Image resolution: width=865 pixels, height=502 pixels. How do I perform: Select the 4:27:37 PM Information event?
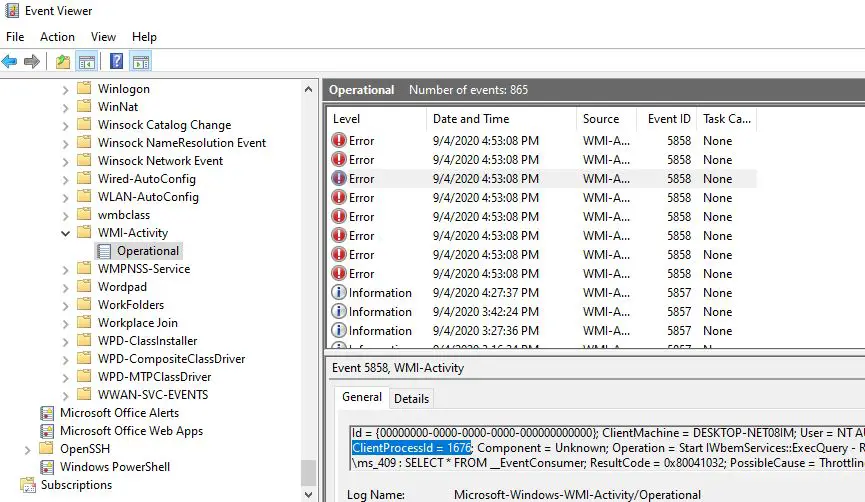click(x=485, y=293)
